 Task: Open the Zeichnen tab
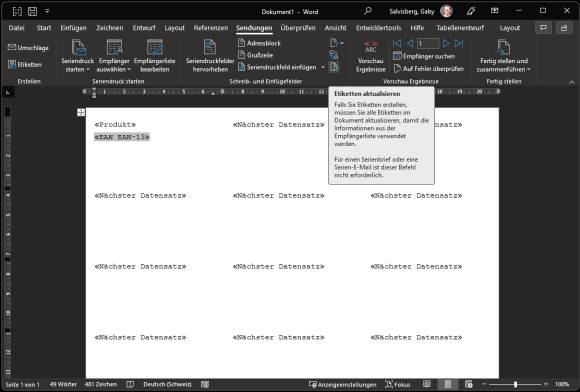click(x=109, y=28)
